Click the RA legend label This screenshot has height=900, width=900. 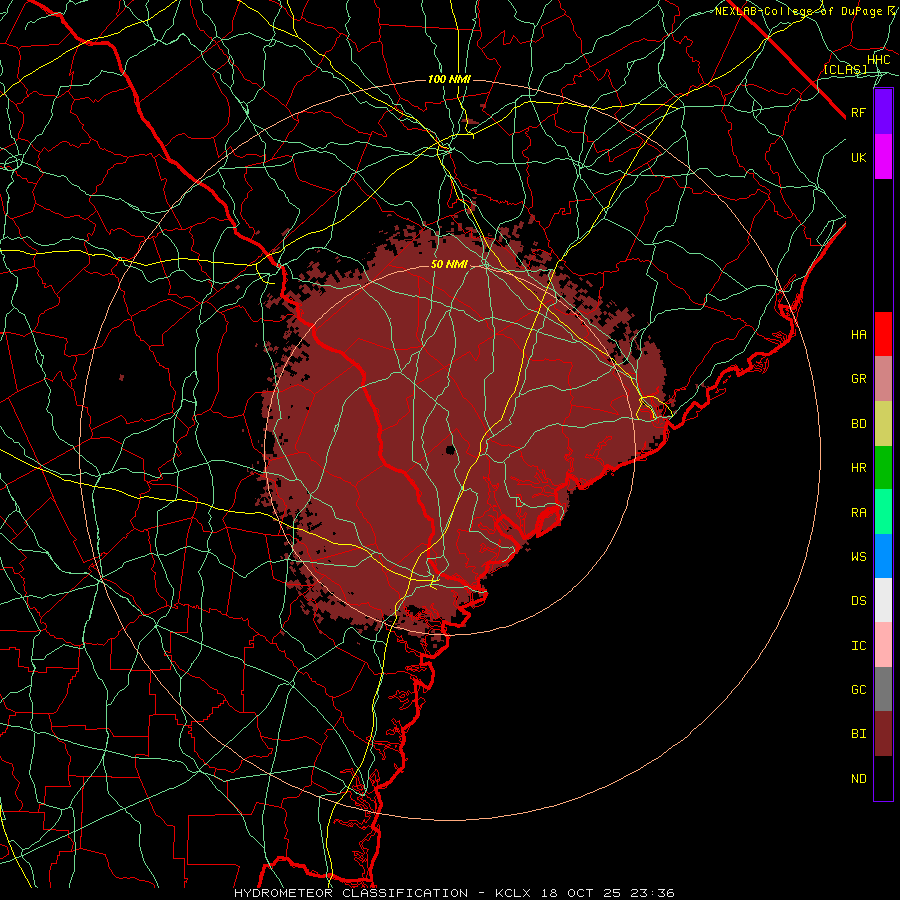point(859,513)
